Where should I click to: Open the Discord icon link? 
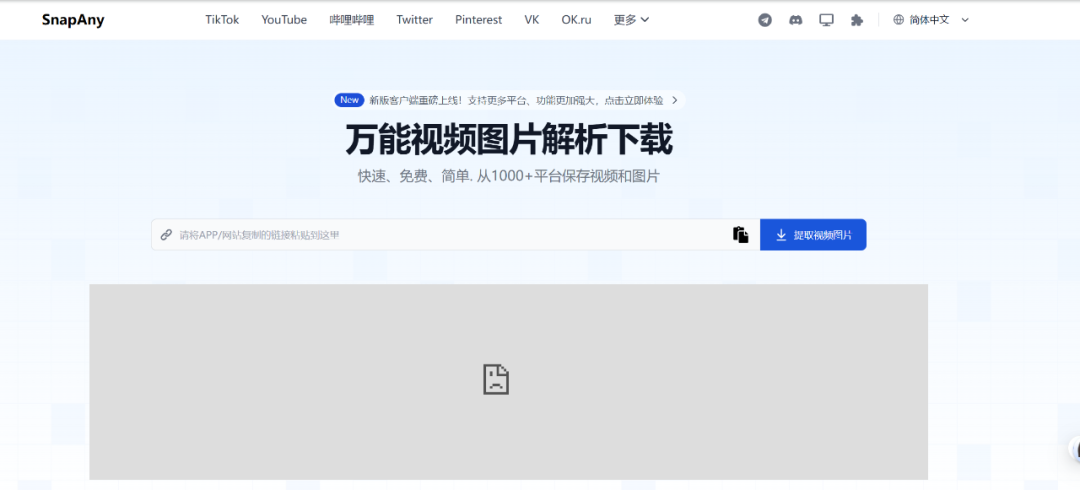(796, 20)
